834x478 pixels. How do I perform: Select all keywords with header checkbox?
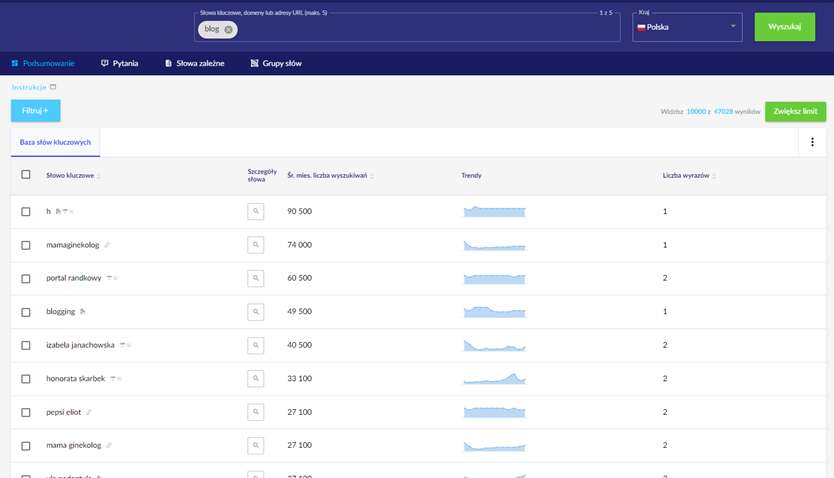click(26, 175)
